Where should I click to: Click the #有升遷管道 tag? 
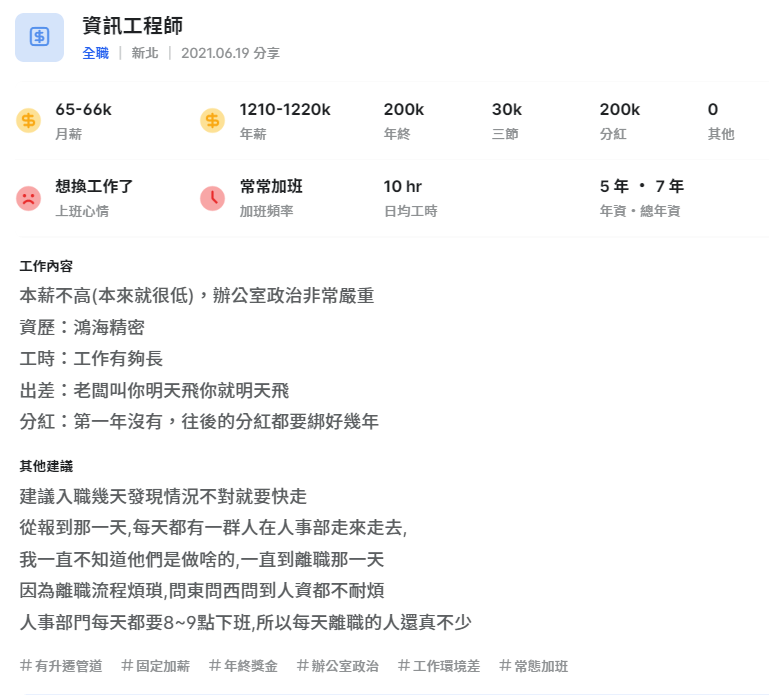(x=61, y=666)
